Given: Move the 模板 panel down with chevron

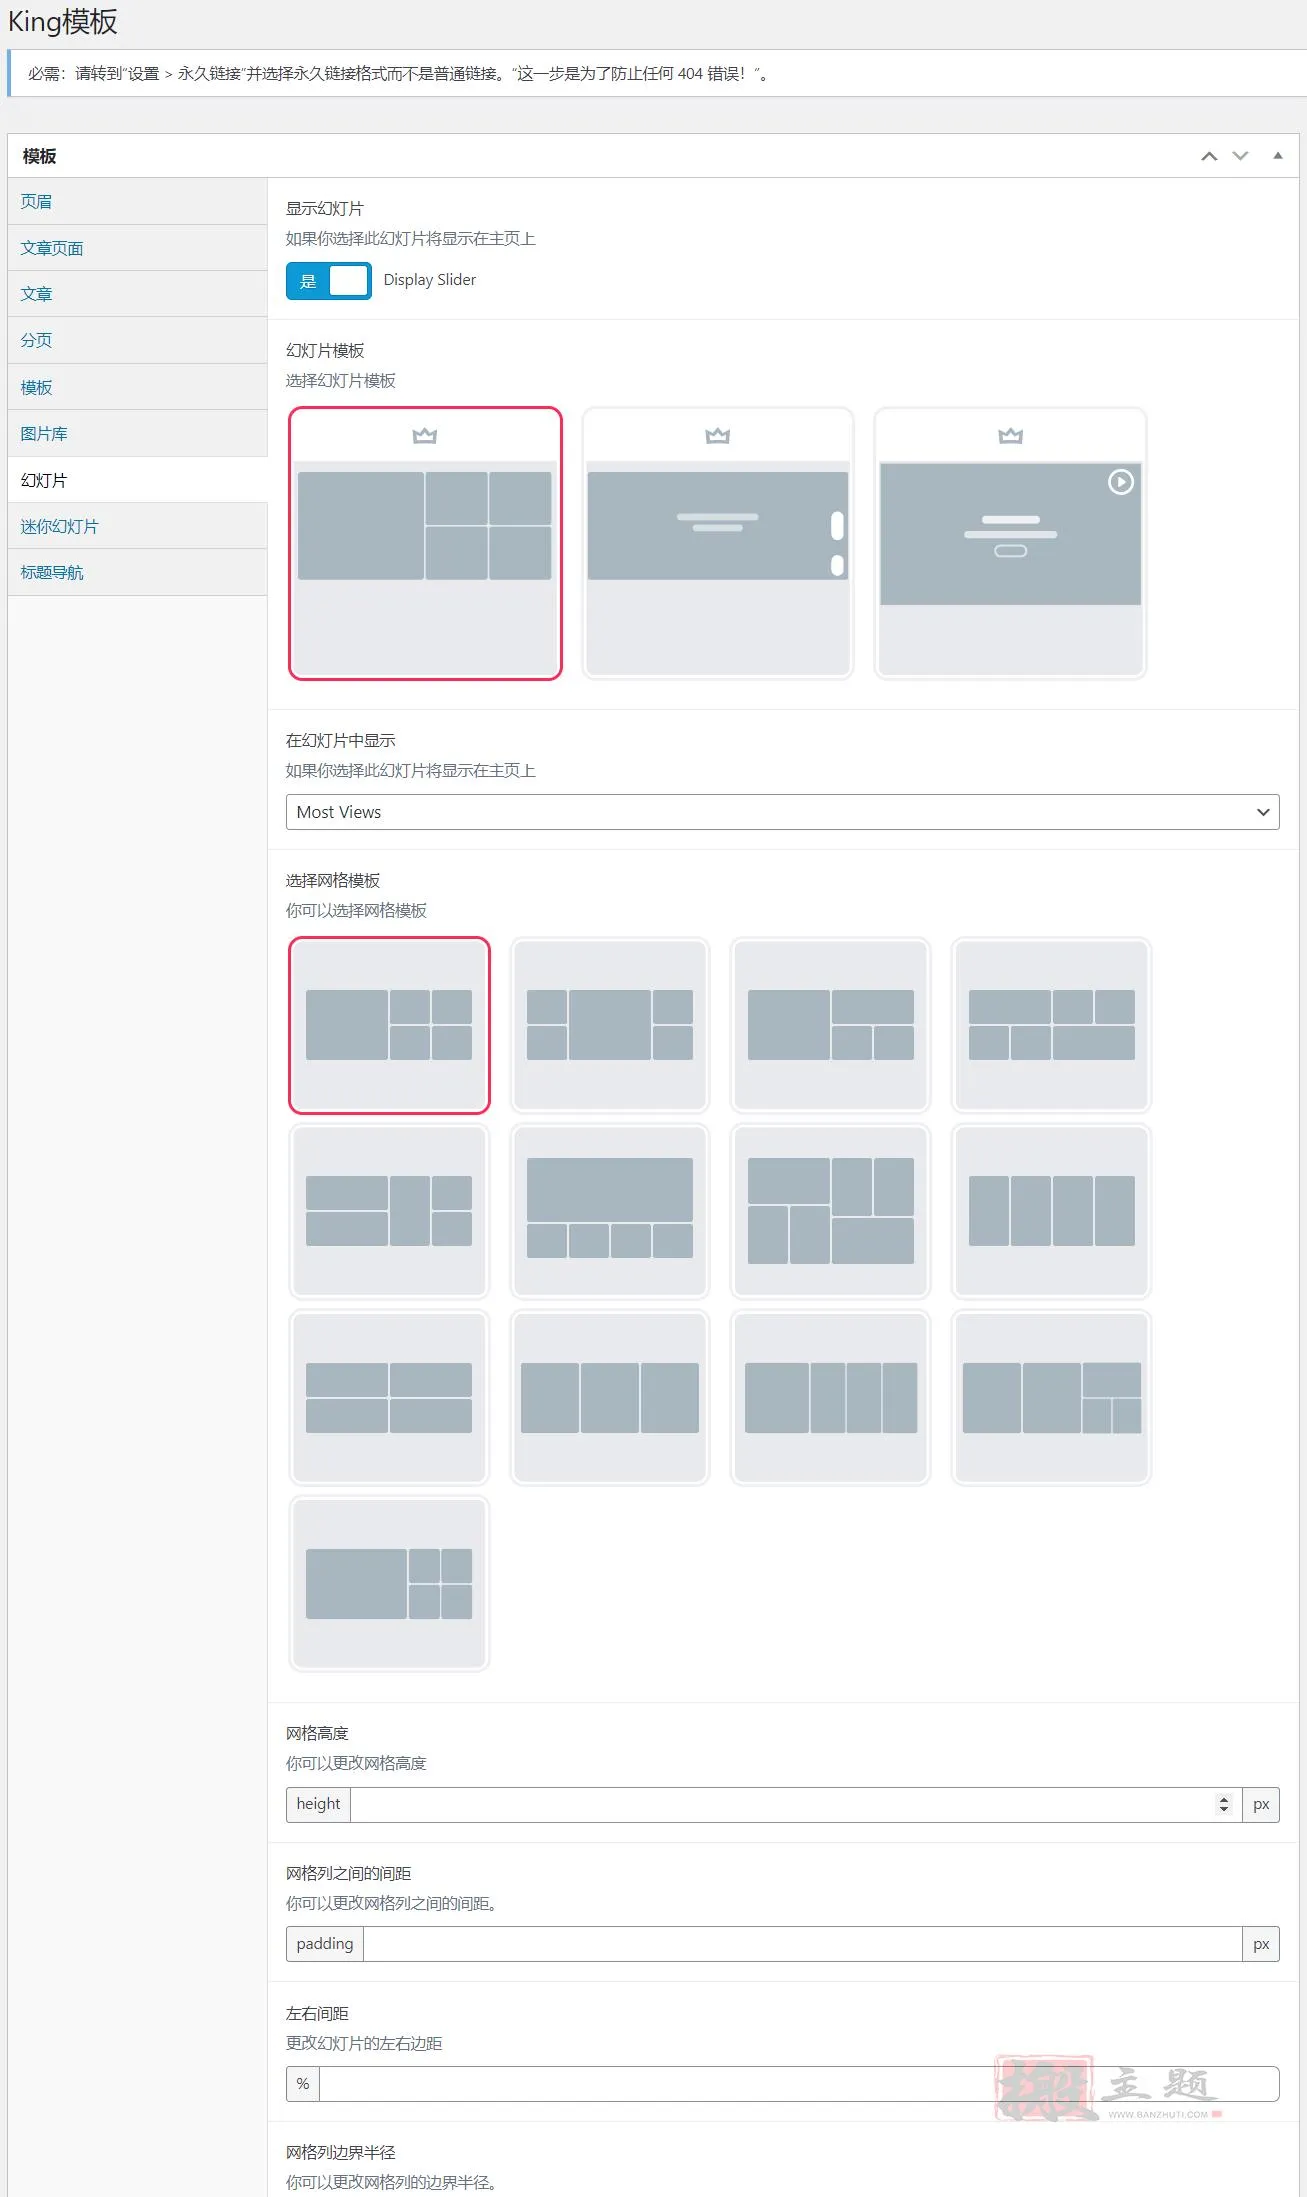Looking at the screenshot, I should coord(1240,156).
